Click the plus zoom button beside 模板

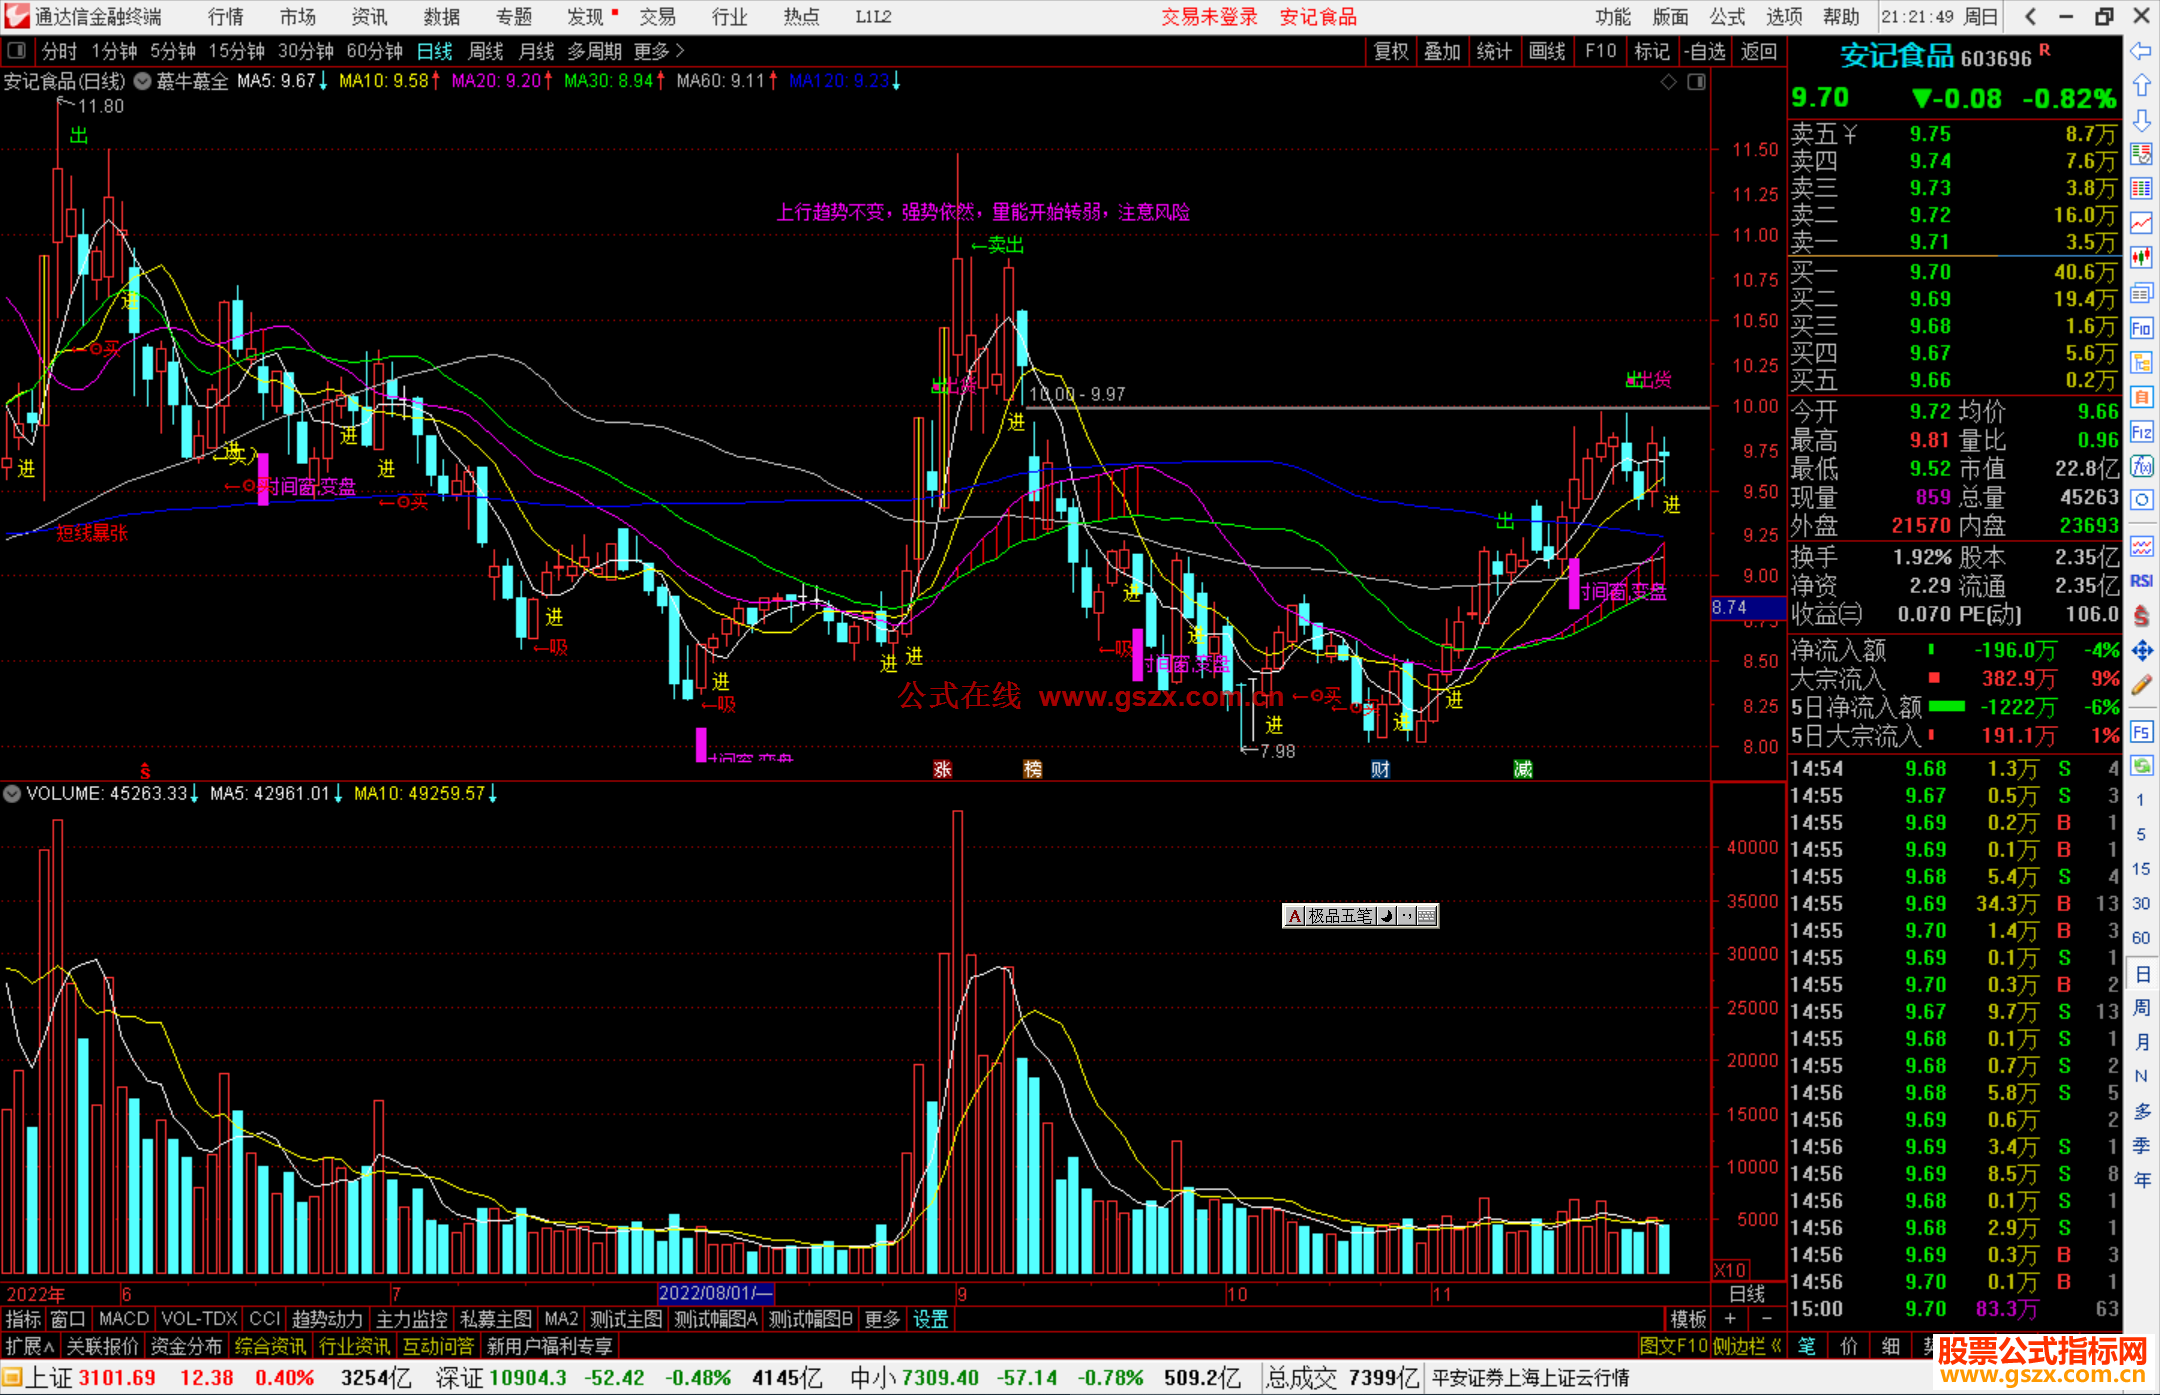tap(1730, 1319)
